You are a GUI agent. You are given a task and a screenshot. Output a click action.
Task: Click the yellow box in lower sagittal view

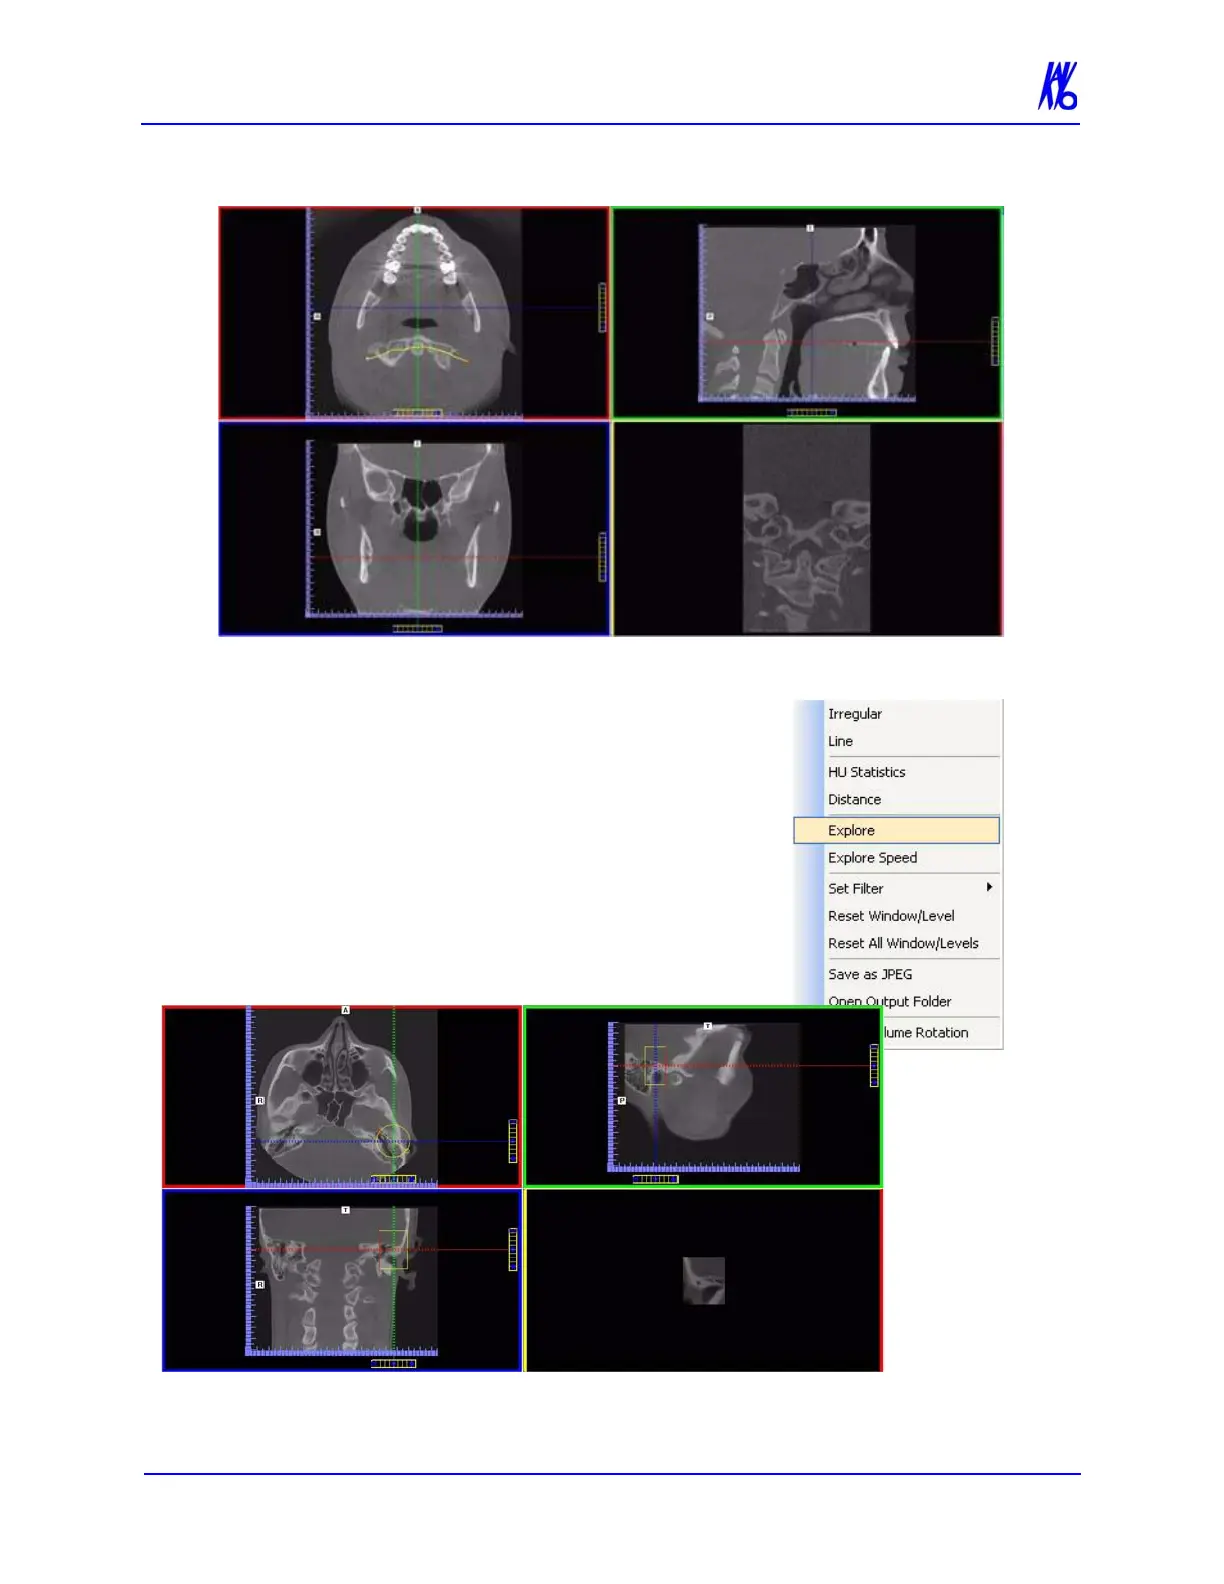click(655, 1066)
